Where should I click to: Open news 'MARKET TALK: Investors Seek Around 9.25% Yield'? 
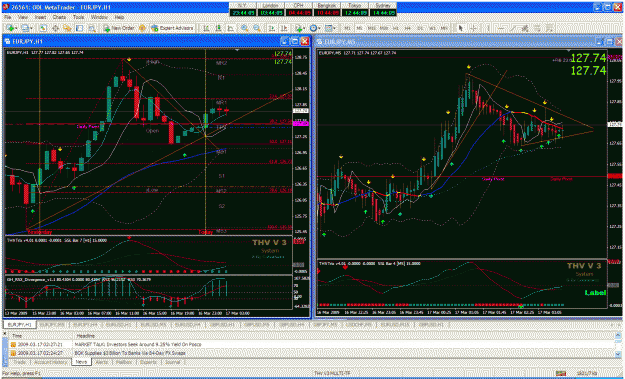point(138,344)
